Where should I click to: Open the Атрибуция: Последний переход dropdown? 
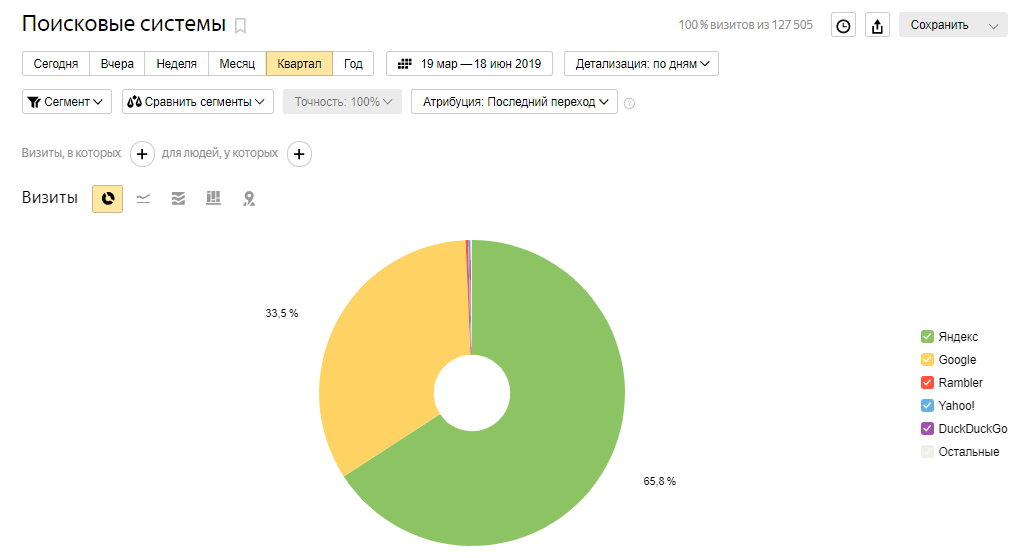point(514,102)
